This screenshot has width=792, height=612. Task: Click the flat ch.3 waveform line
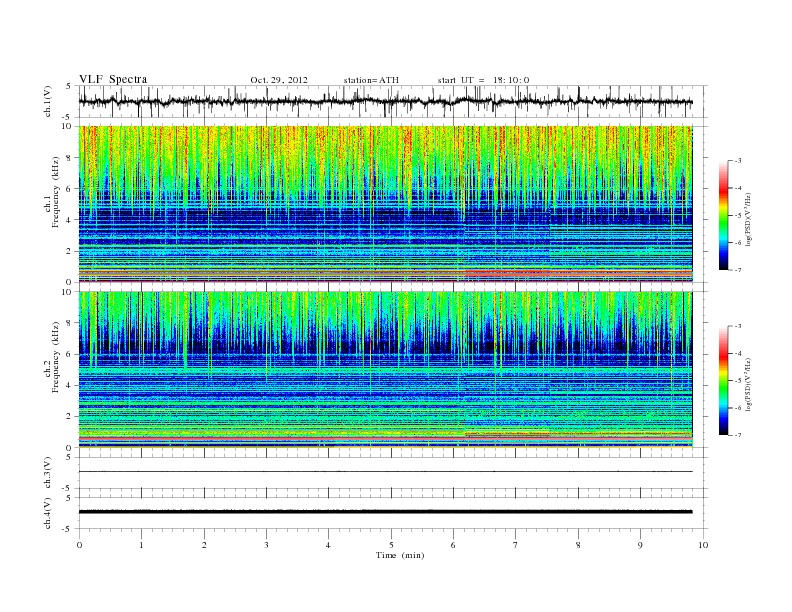pyautogui.click(x=385, y=472)
